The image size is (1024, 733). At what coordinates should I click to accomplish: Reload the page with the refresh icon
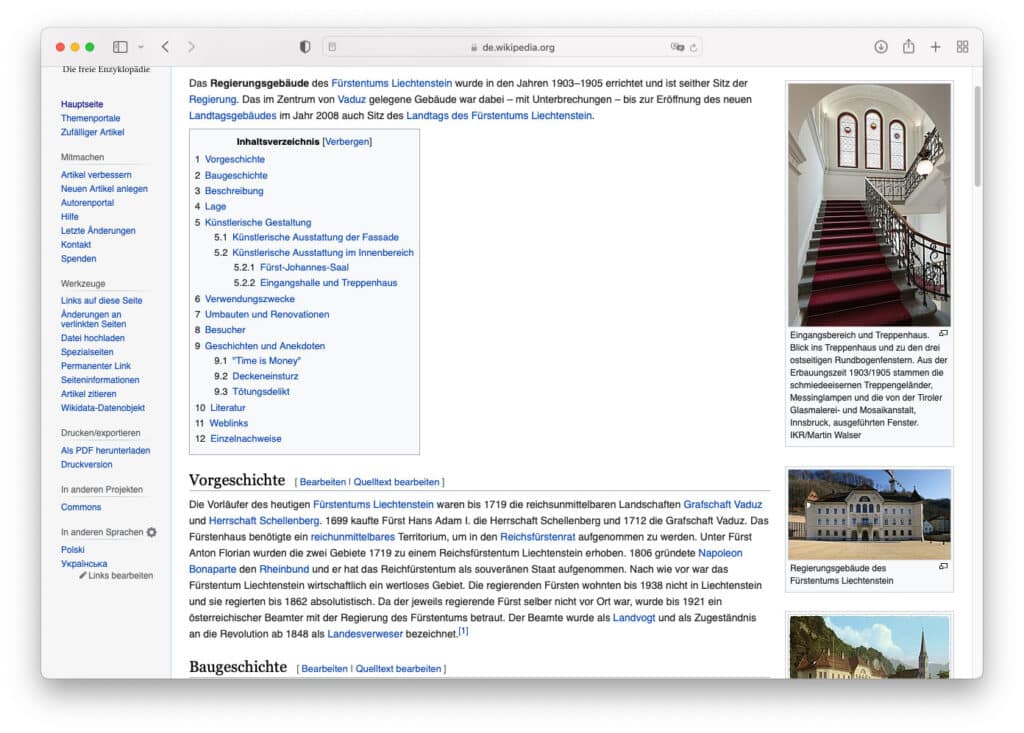click(694, 47)
